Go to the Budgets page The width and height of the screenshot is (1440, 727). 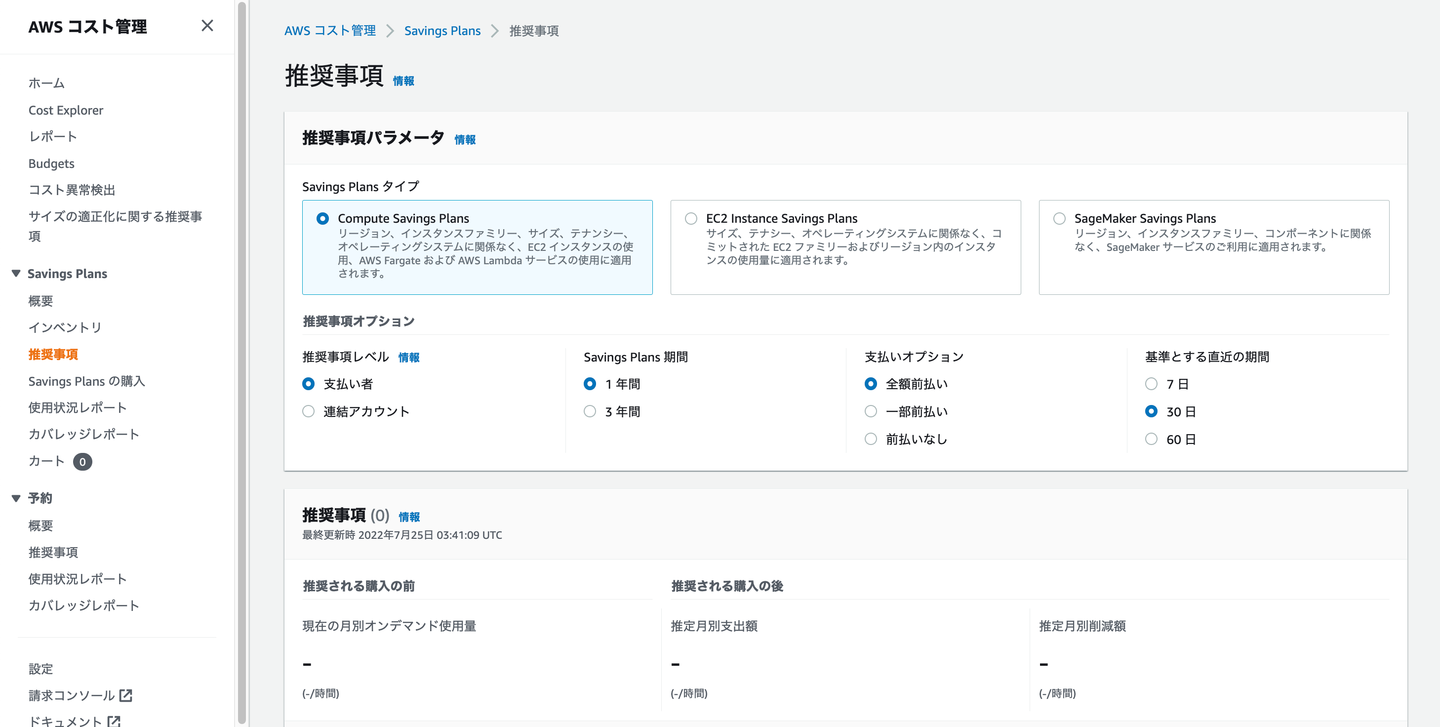51,163
